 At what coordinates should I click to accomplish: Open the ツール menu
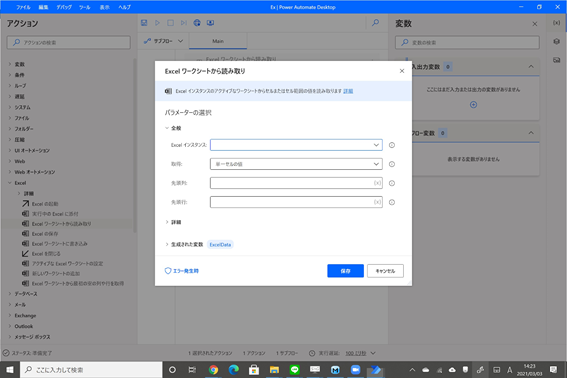pos(84,7)
